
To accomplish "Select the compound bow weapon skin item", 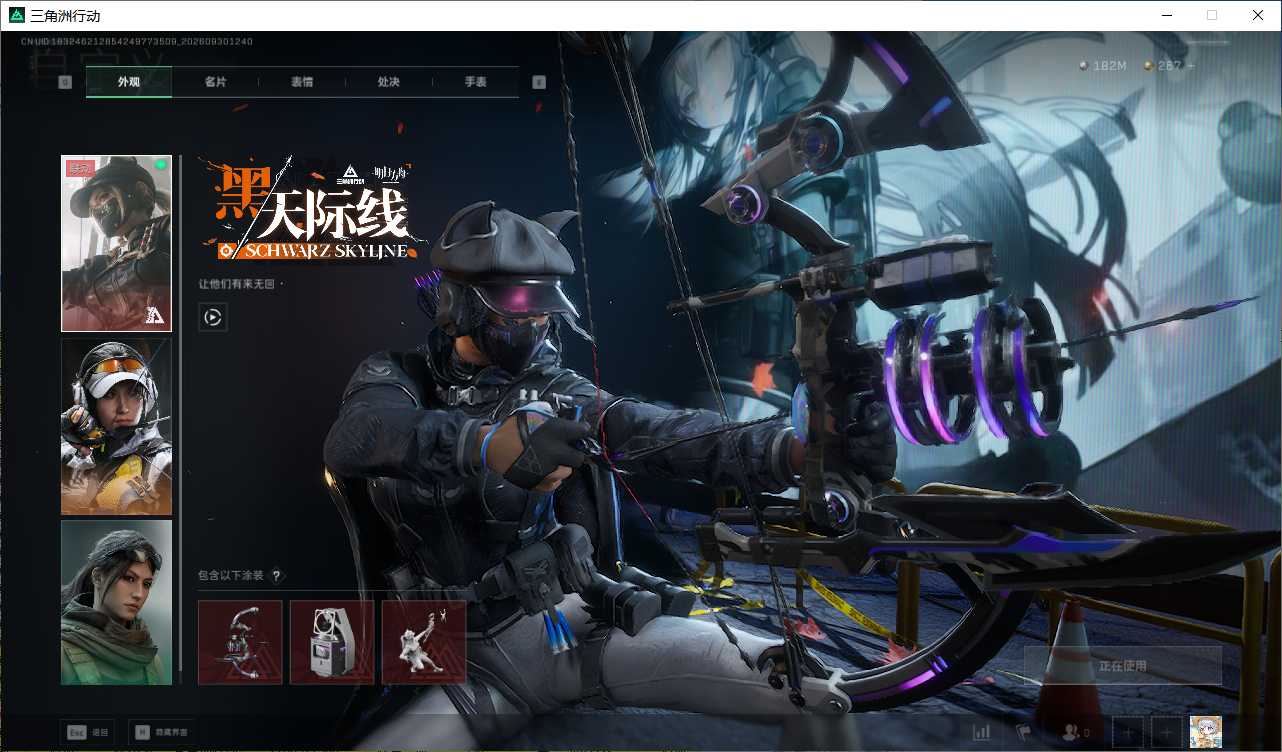I will [x=240, y=642].
